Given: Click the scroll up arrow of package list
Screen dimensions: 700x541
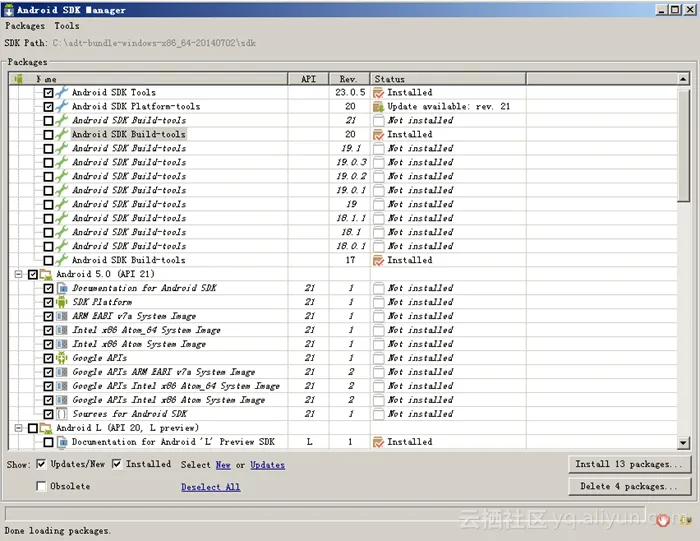Looking at the screenshot, I should pos(683,79).
